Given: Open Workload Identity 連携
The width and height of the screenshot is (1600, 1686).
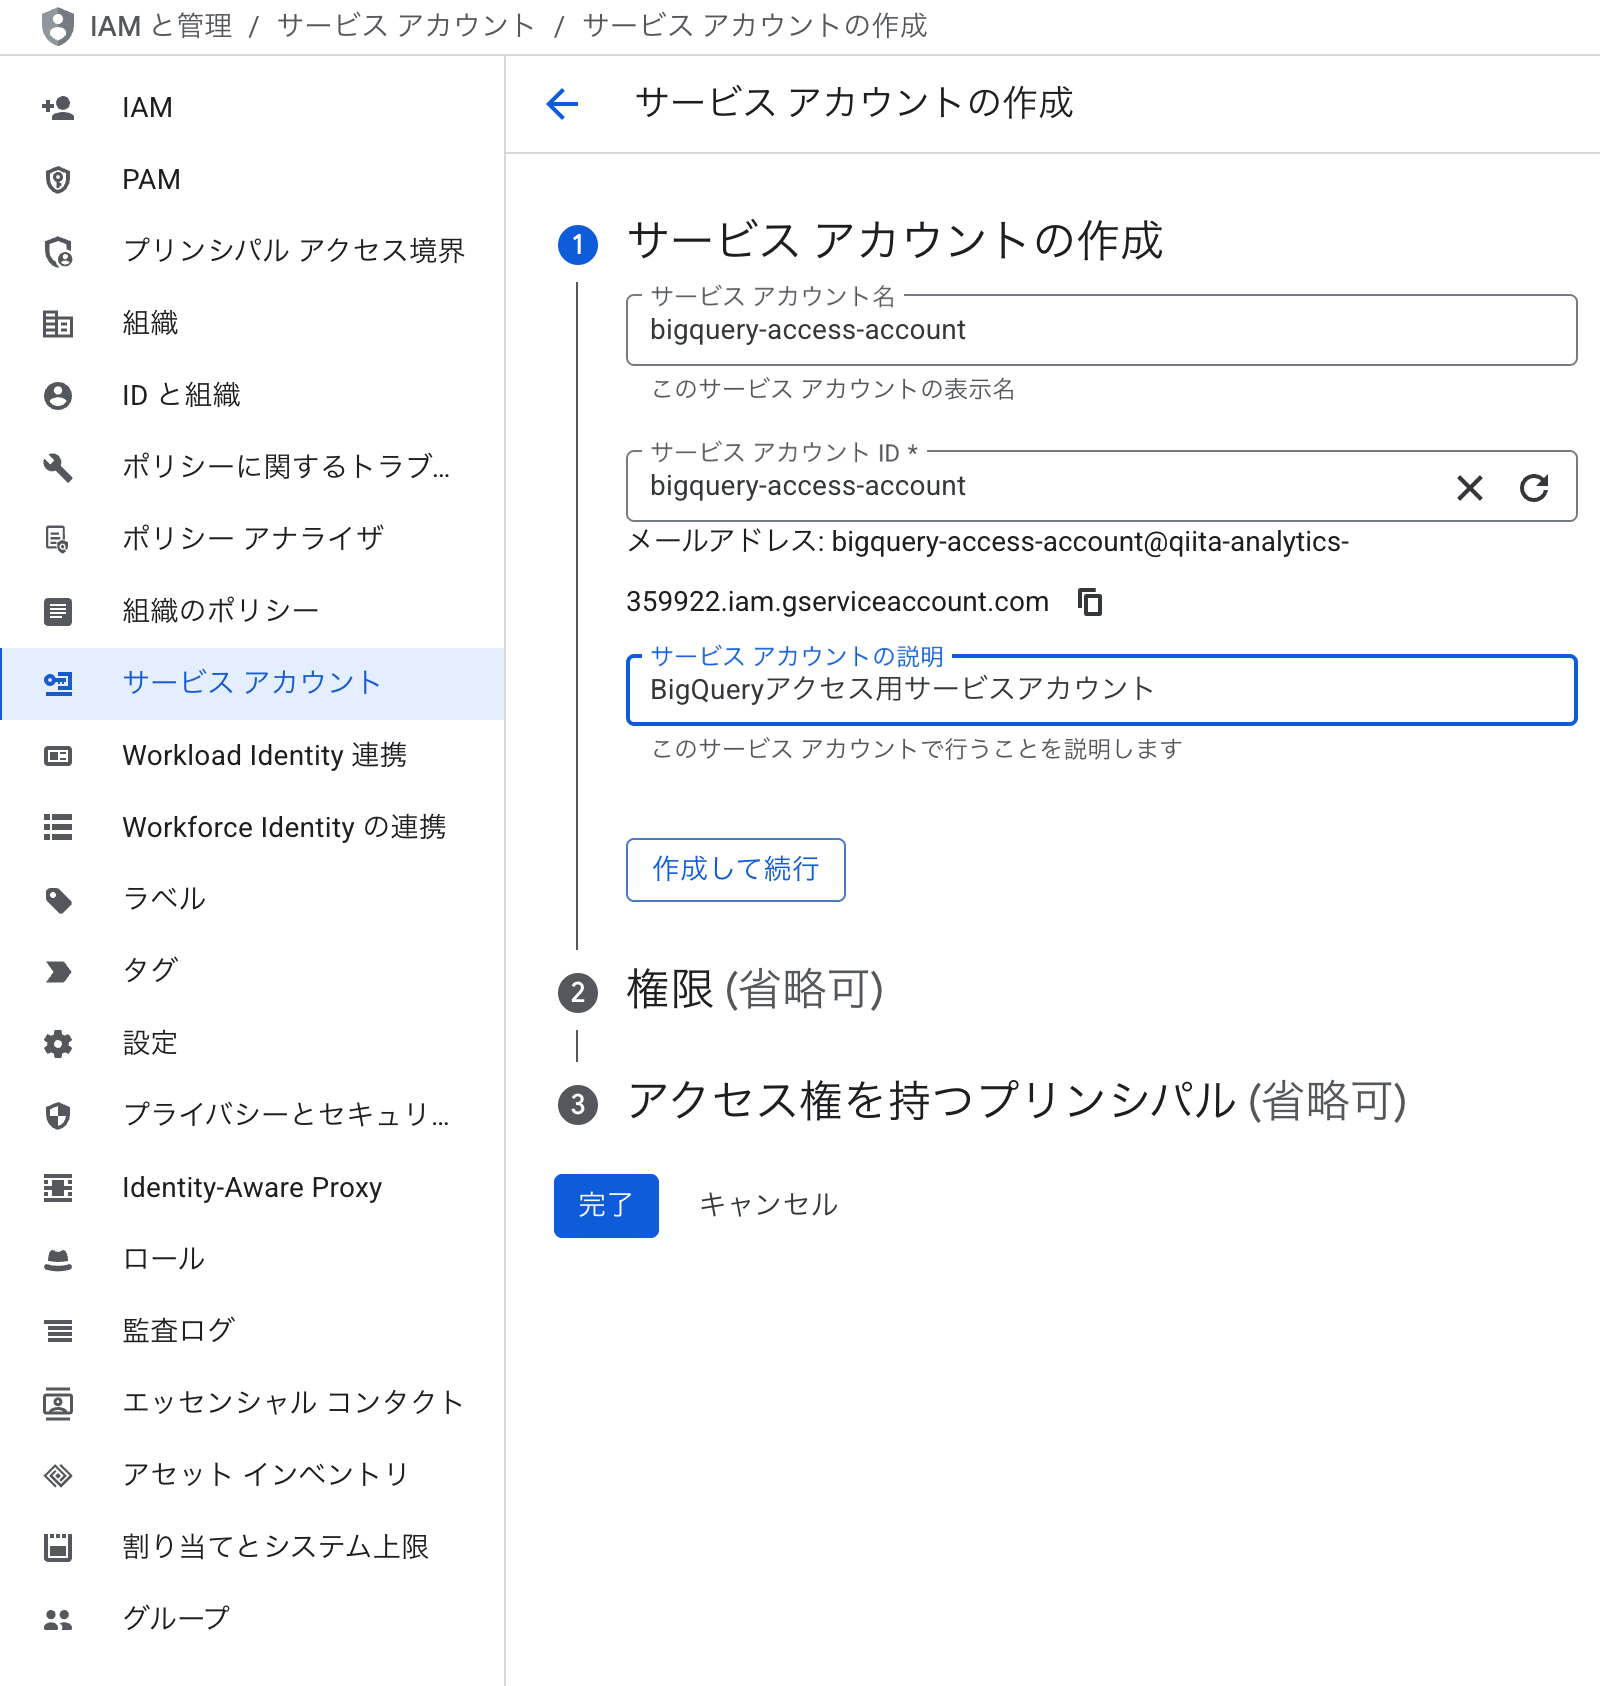Looking at the screenshot, I should pyautogui.click(x=265, y=755).
